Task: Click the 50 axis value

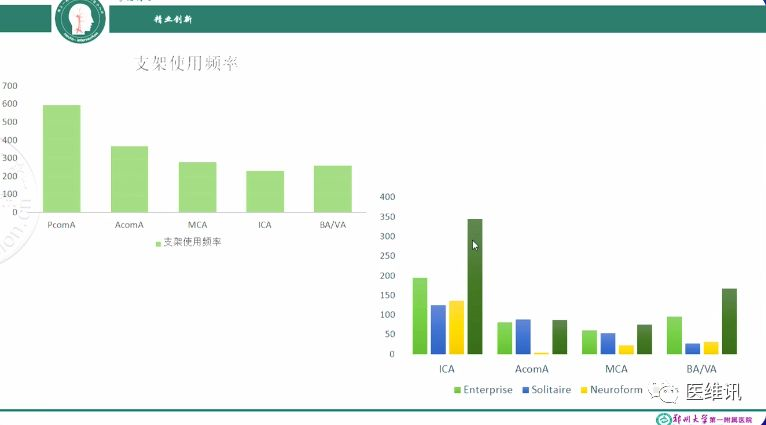Action: pos(389,334)
